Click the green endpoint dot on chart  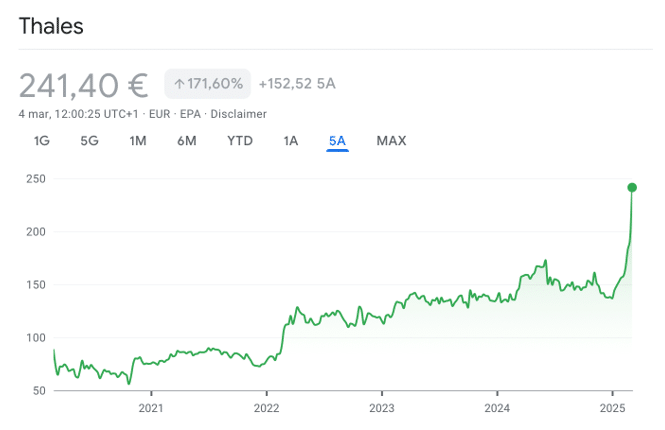tap(632, 187)
